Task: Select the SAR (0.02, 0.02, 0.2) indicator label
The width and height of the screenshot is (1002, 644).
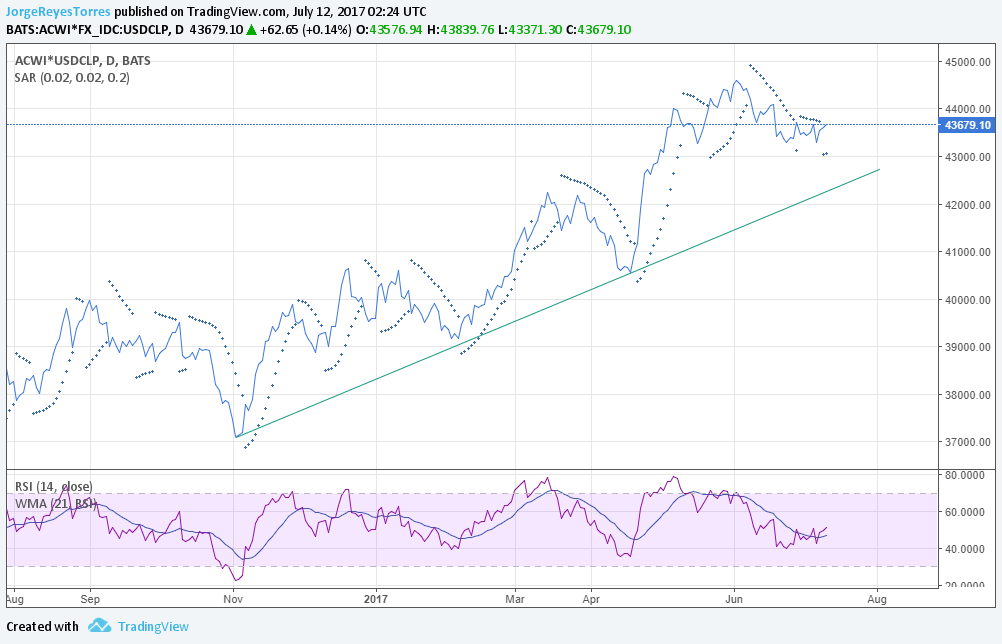Action: [x=72, y=78]
